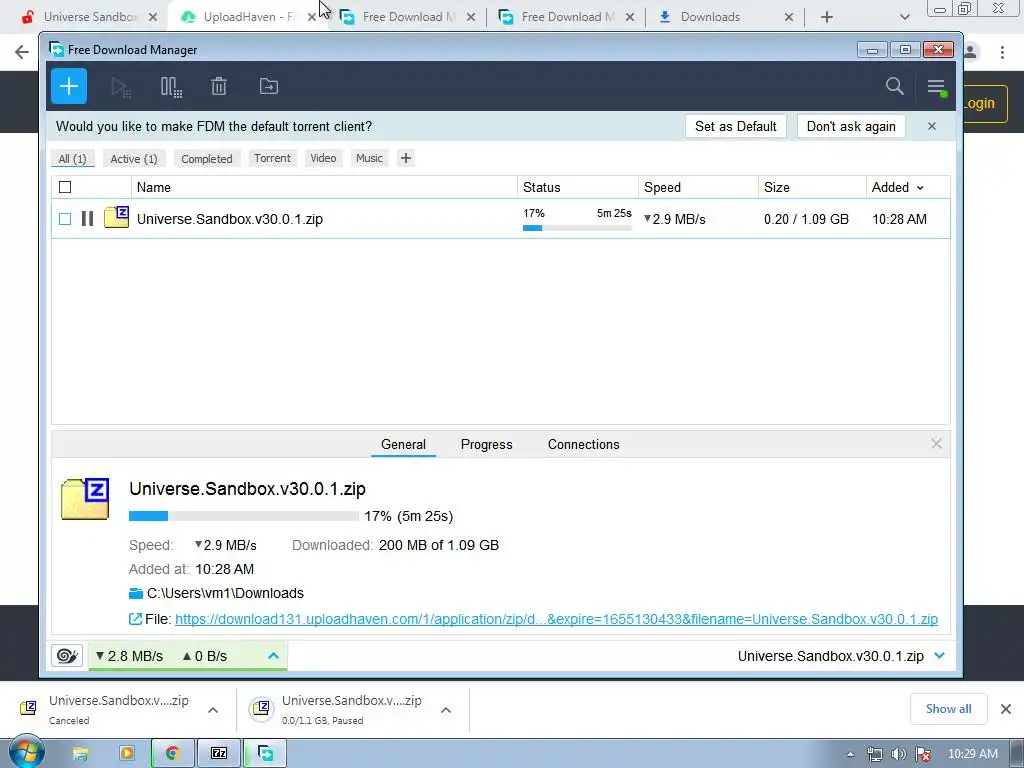Click the move to folder toolbar icon
Screen dimensions: 1024x768
pyautogui.click(x=268, y=86)
